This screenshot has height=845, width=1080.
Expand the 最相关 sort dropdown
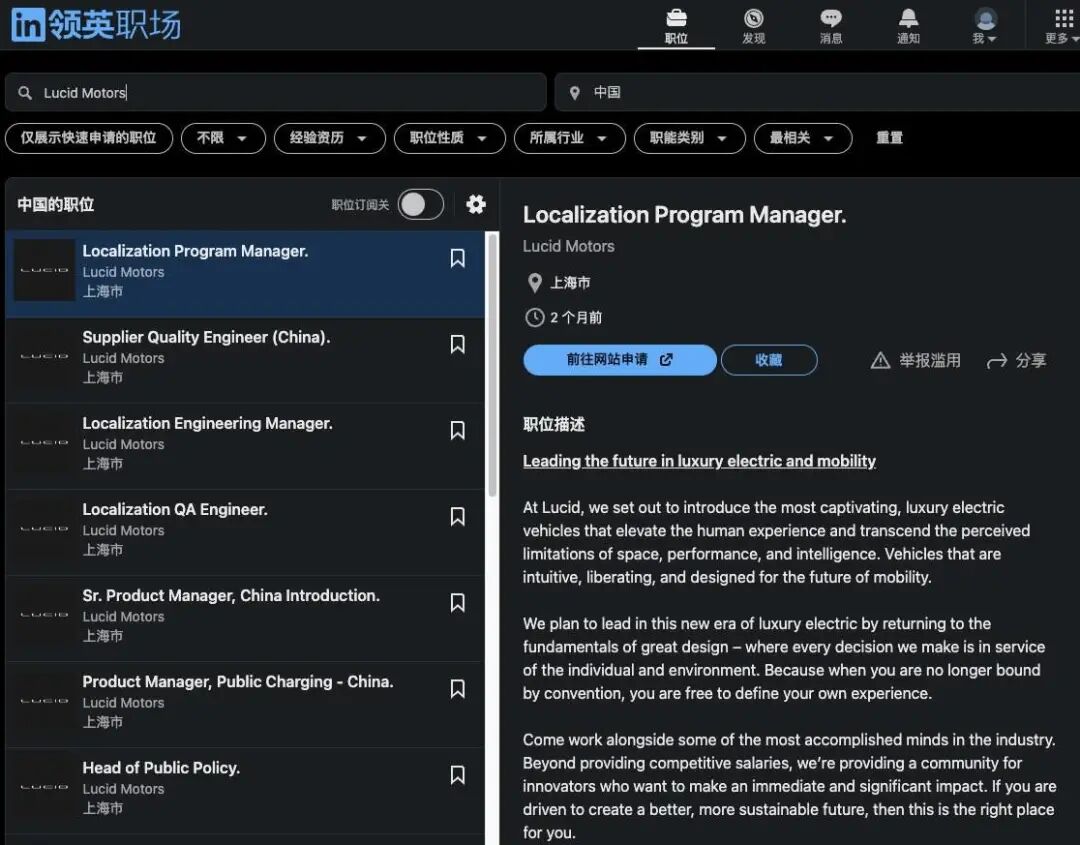click(803, 138)
